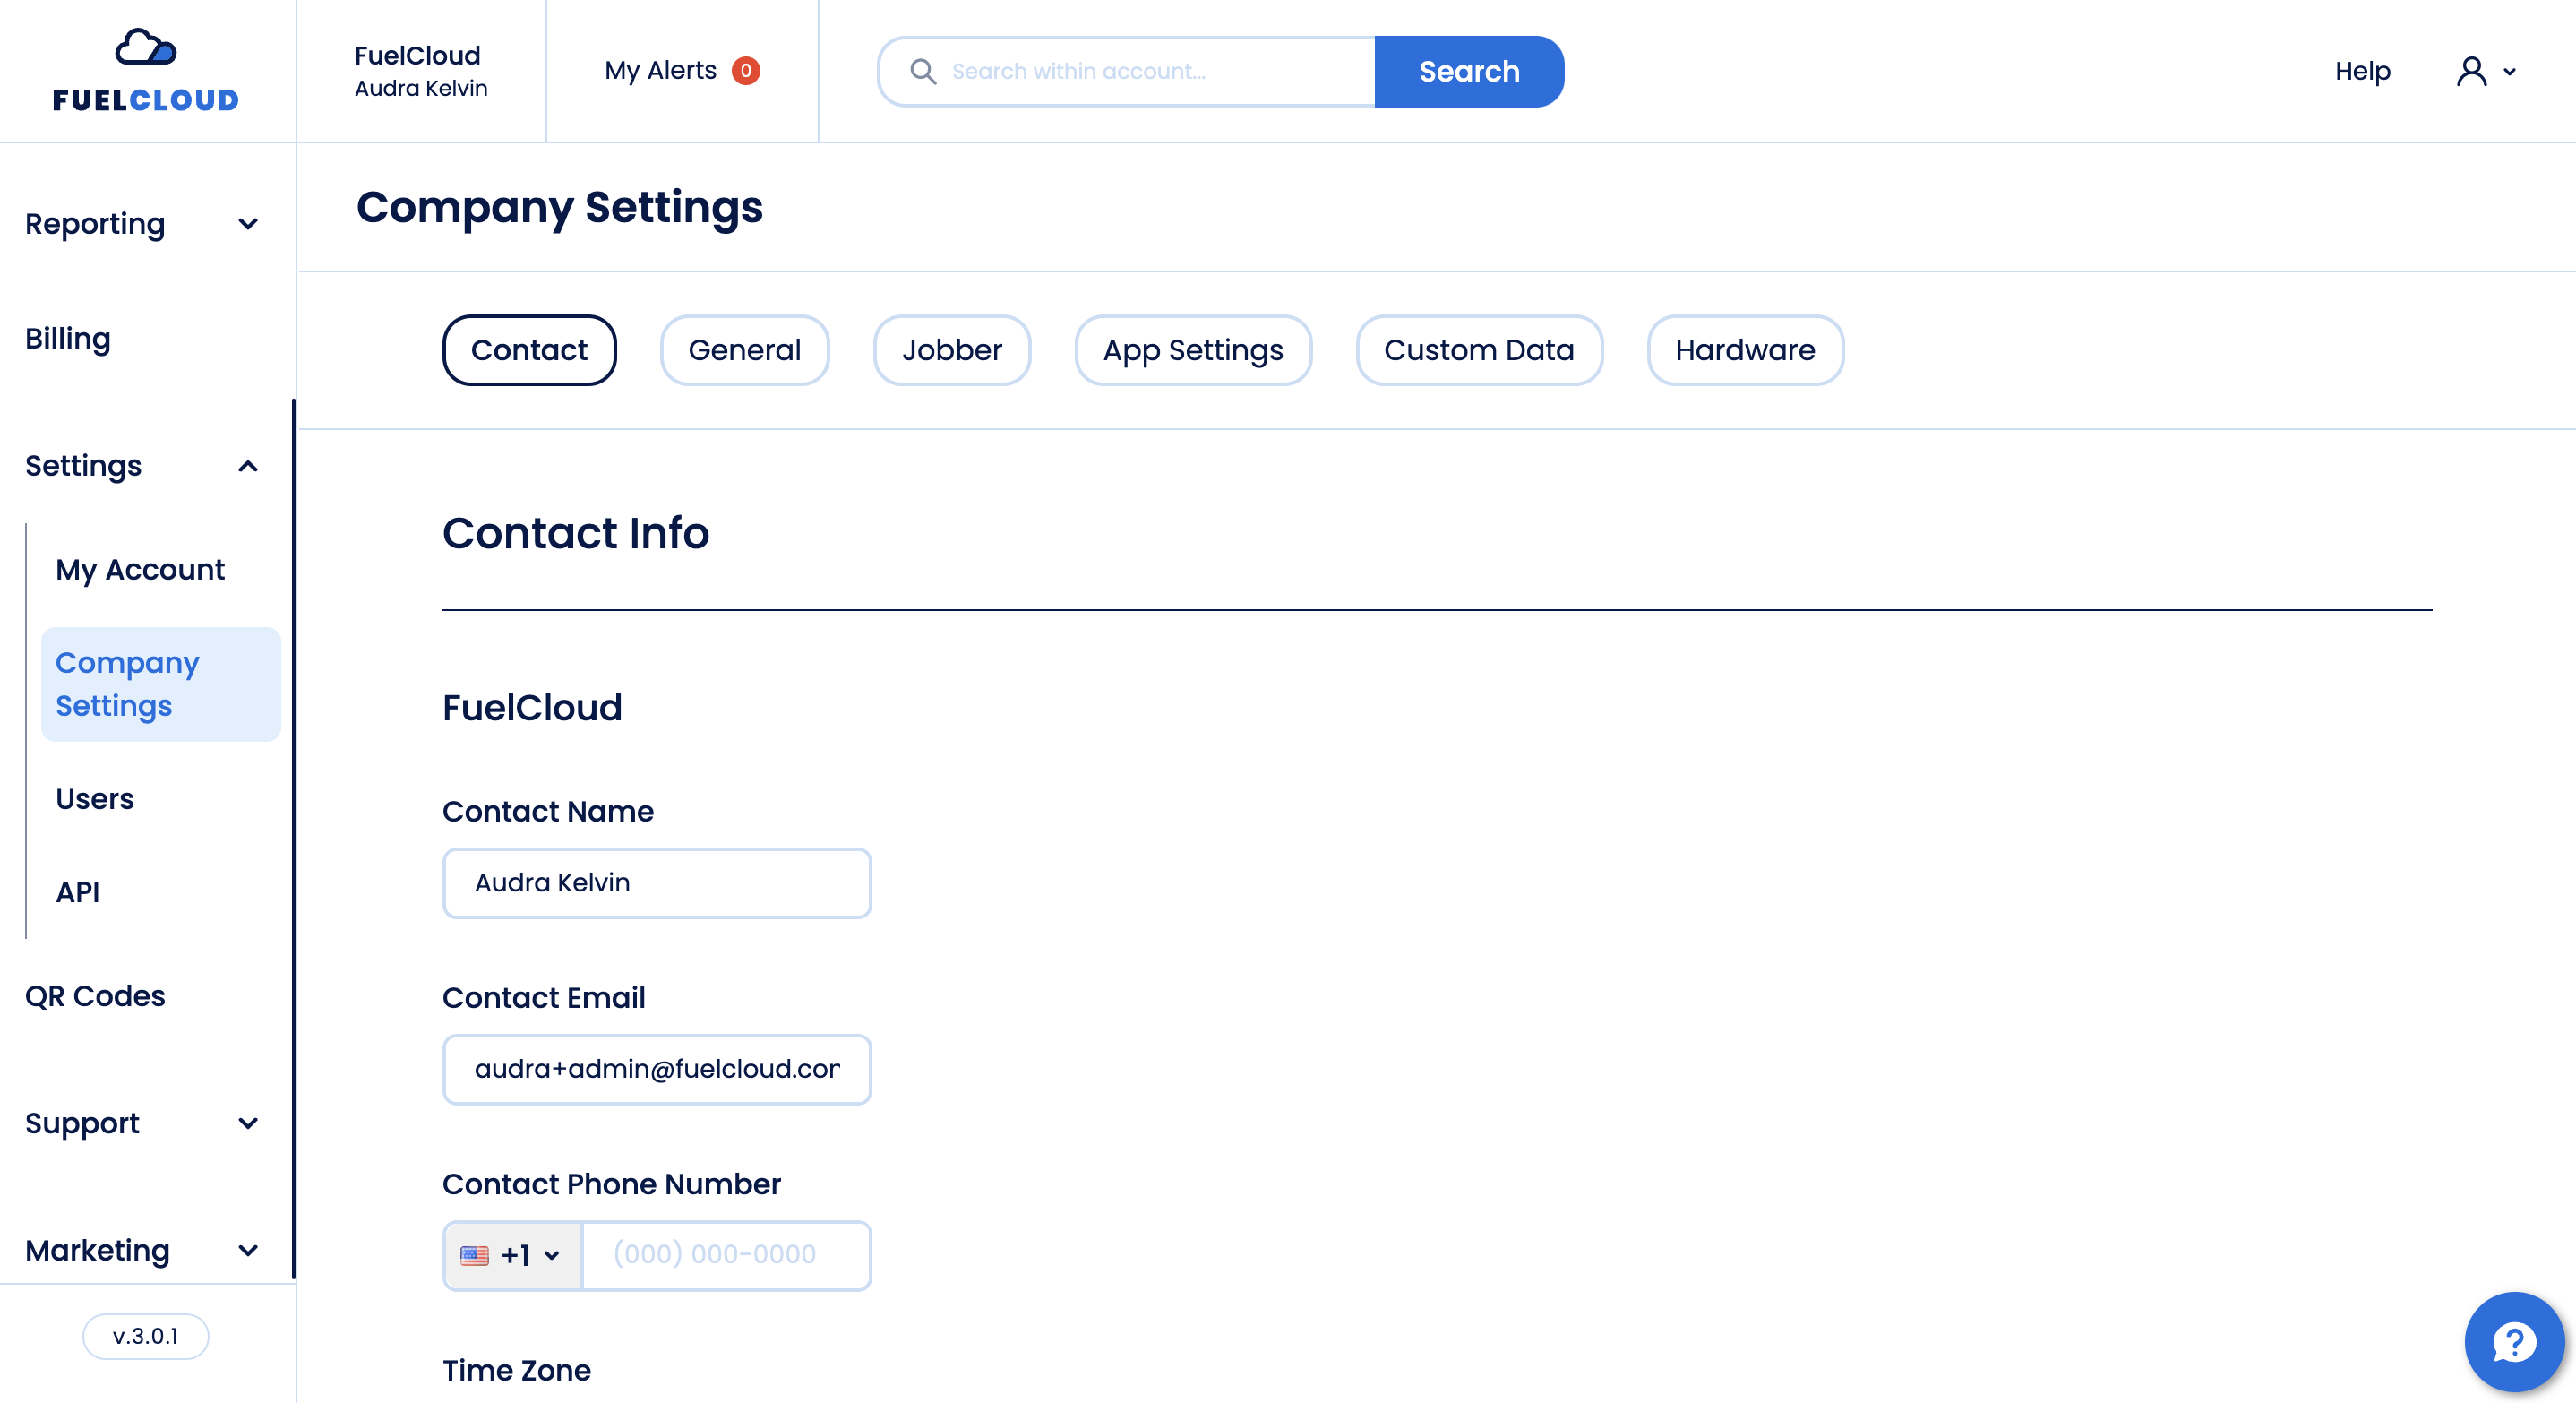This screenshot has width=2576, height=1403.
Task: Open the Hardware settings tab
Action: click(1744, 350)
